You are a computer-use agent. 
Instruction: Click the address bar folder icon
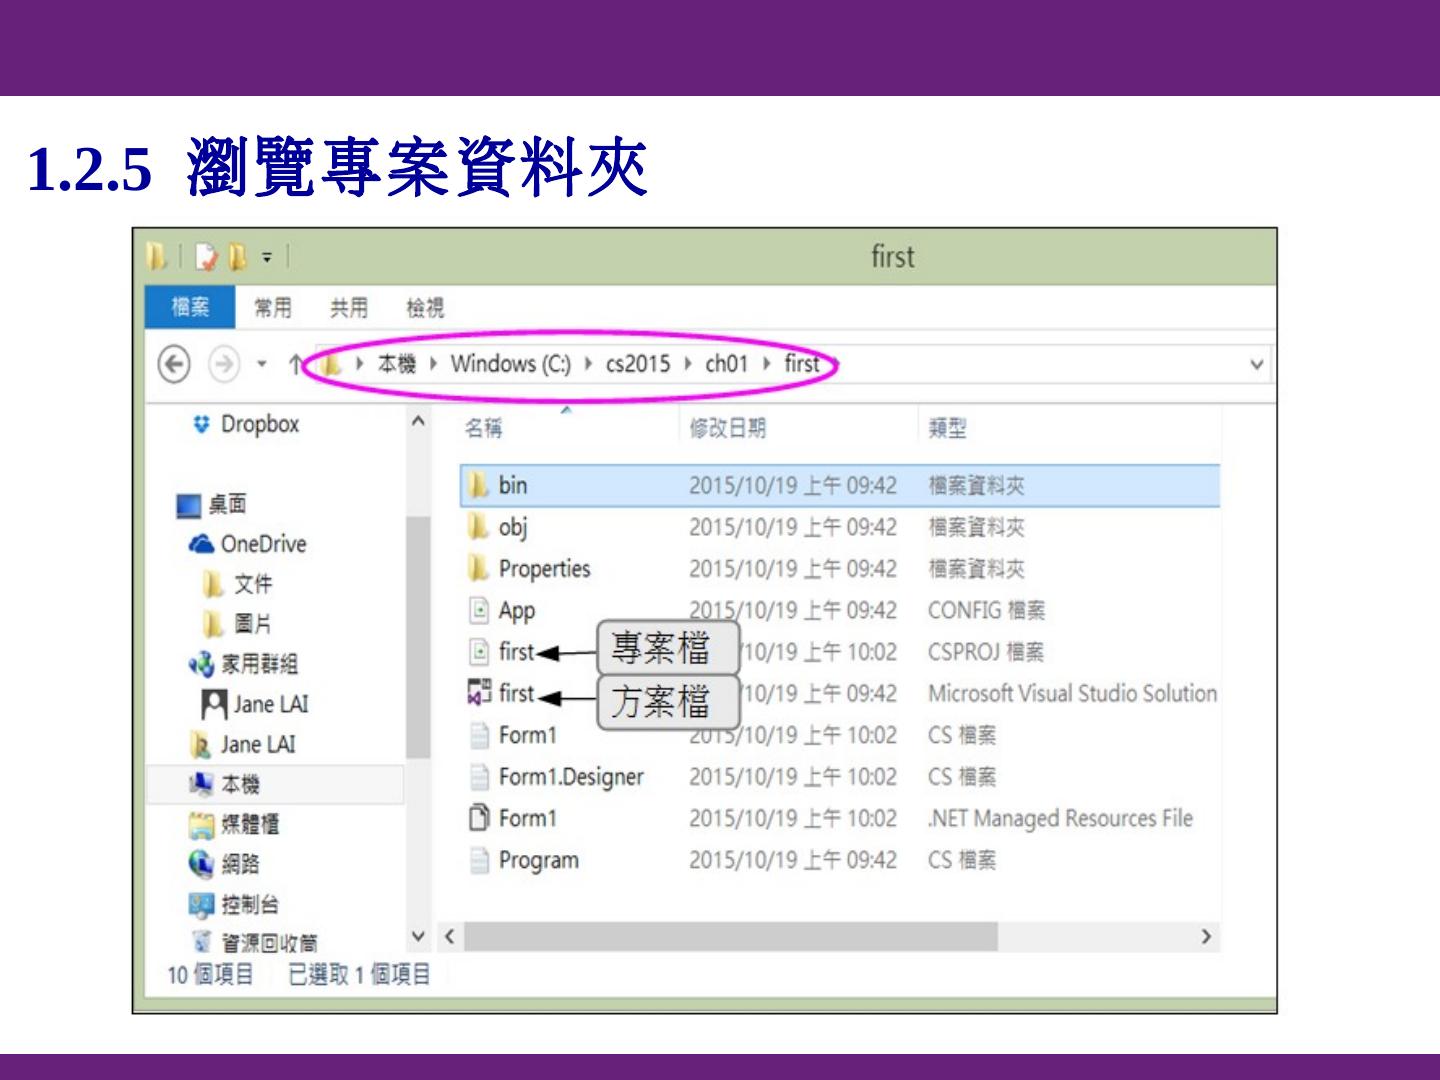coord(331,365)
